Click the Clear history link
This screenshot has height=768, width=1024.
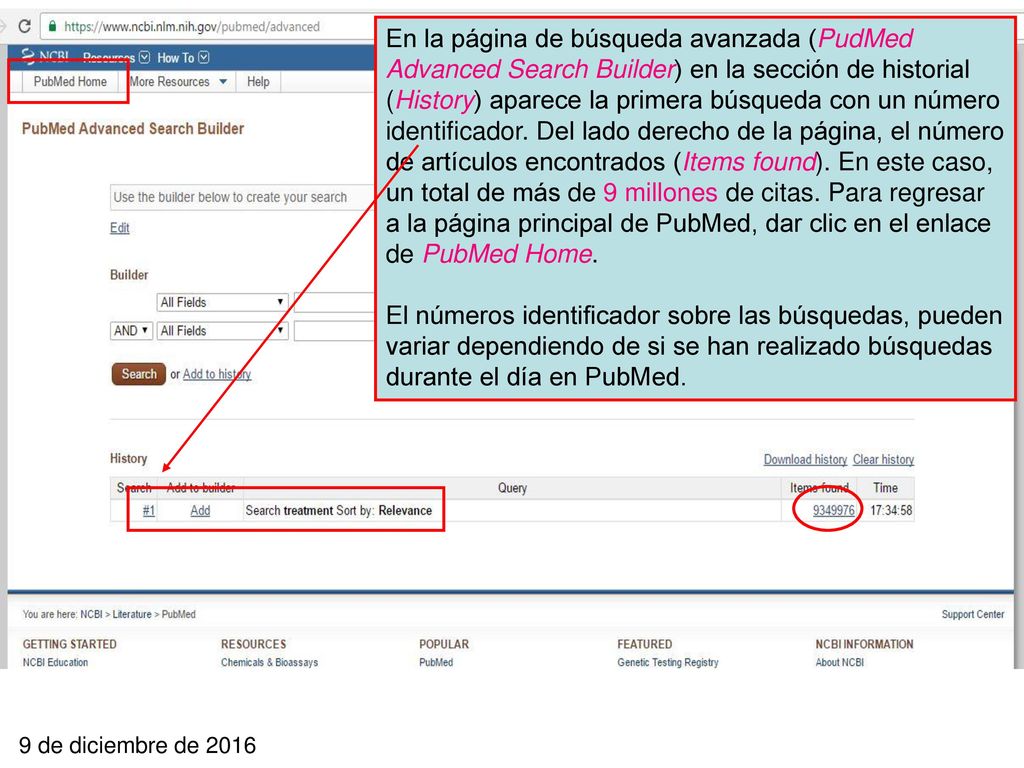(883, 460)
